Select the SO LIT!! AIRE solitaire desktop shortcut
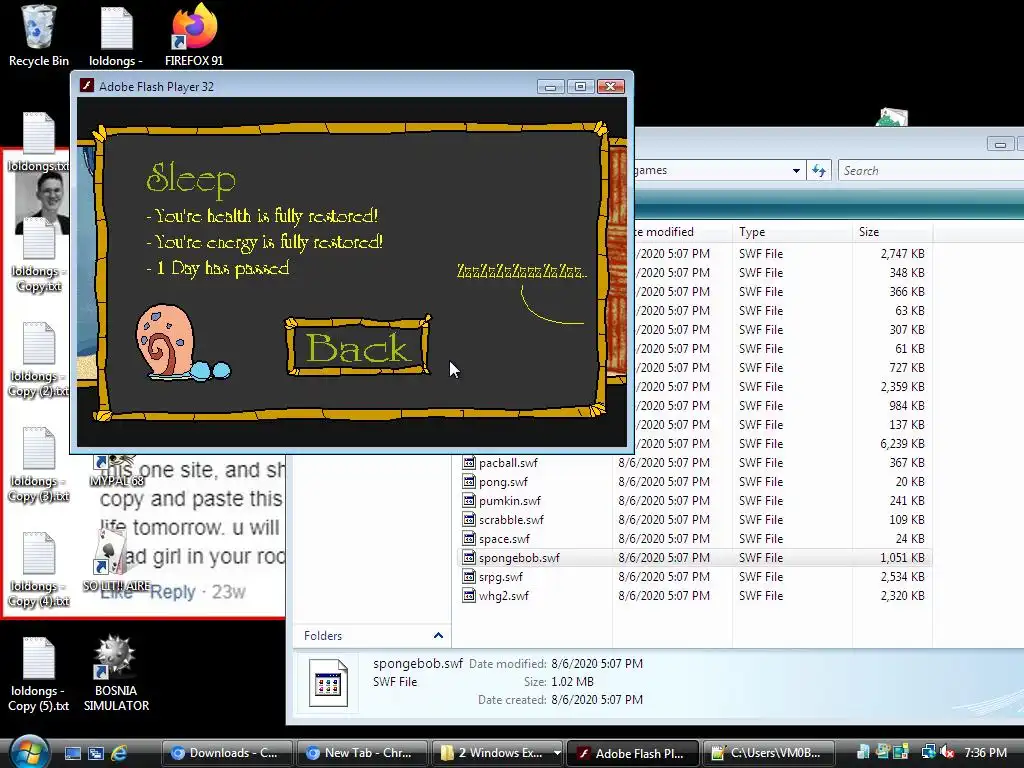1024x768 pixels. (116, 560)
